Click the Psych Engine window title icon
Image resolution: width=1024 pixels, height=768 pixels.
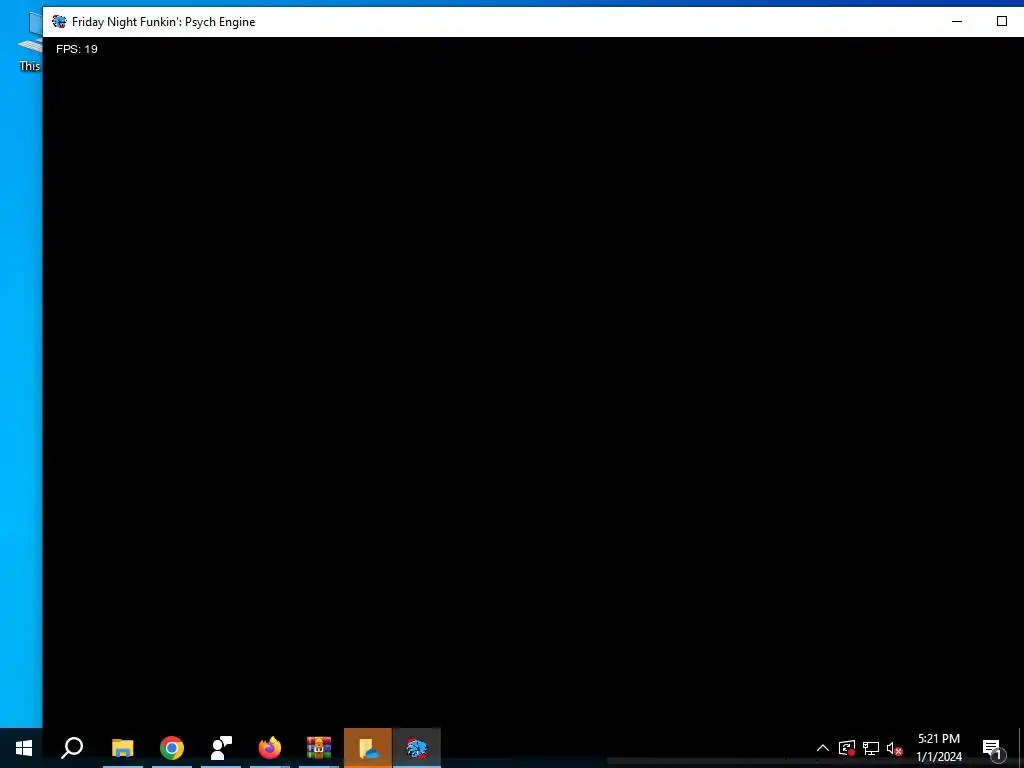pos(59,22)
